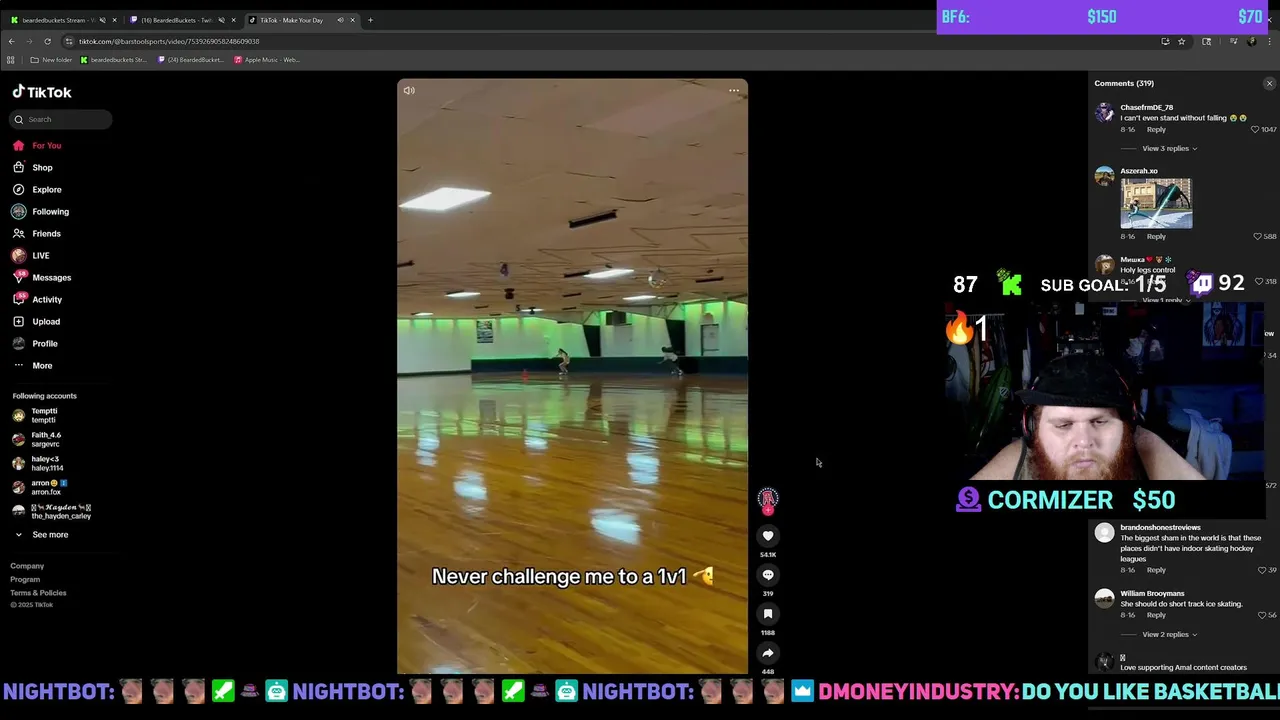Like ChasefrmDE_78's comment
The width and height of the screenshot is (1280, 720).
1256,129
